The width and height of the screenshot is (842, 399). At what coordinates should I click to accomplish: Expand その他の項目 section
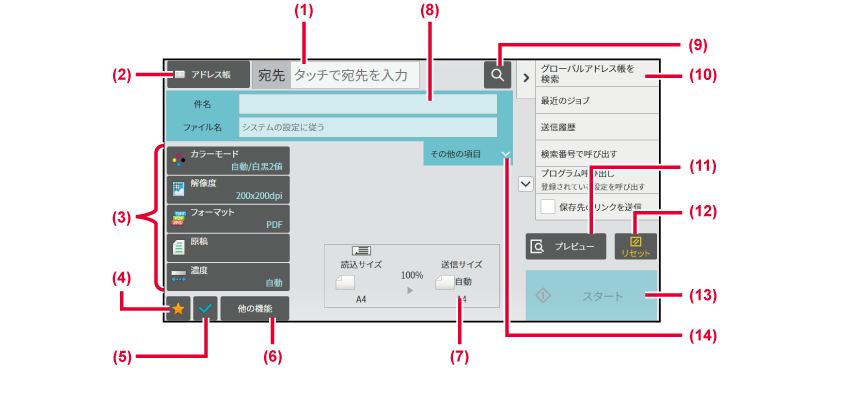click(x=468, y=154)
